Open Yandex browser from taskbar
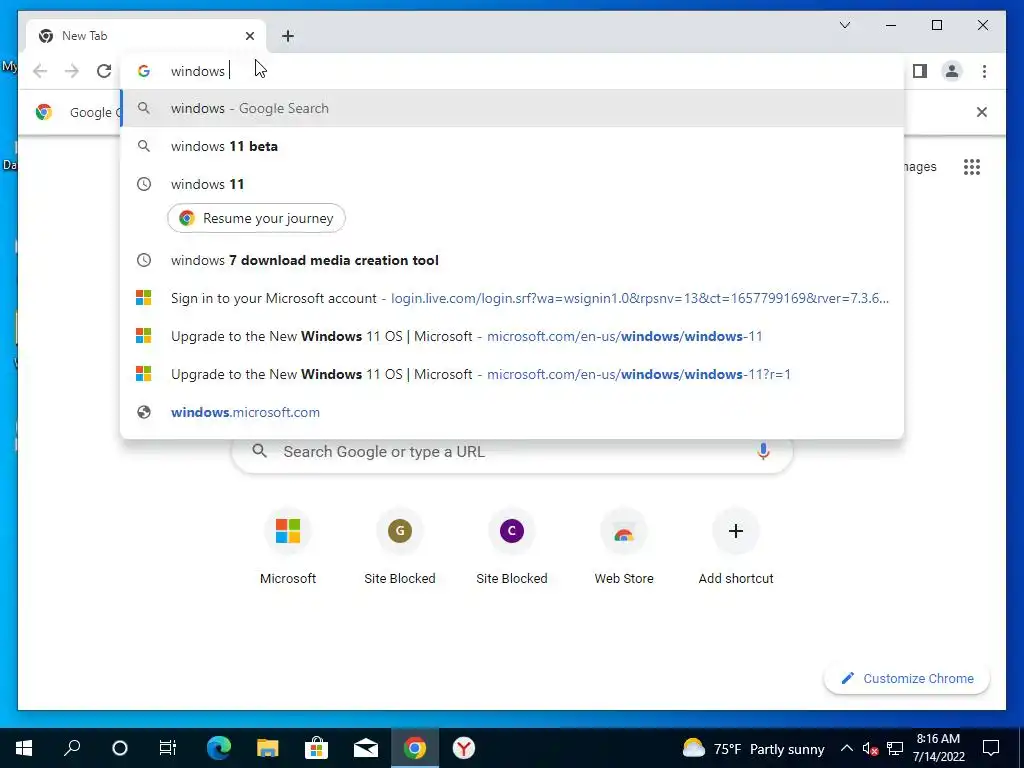Screen dimensions: 1024x768 coord(464,748)
